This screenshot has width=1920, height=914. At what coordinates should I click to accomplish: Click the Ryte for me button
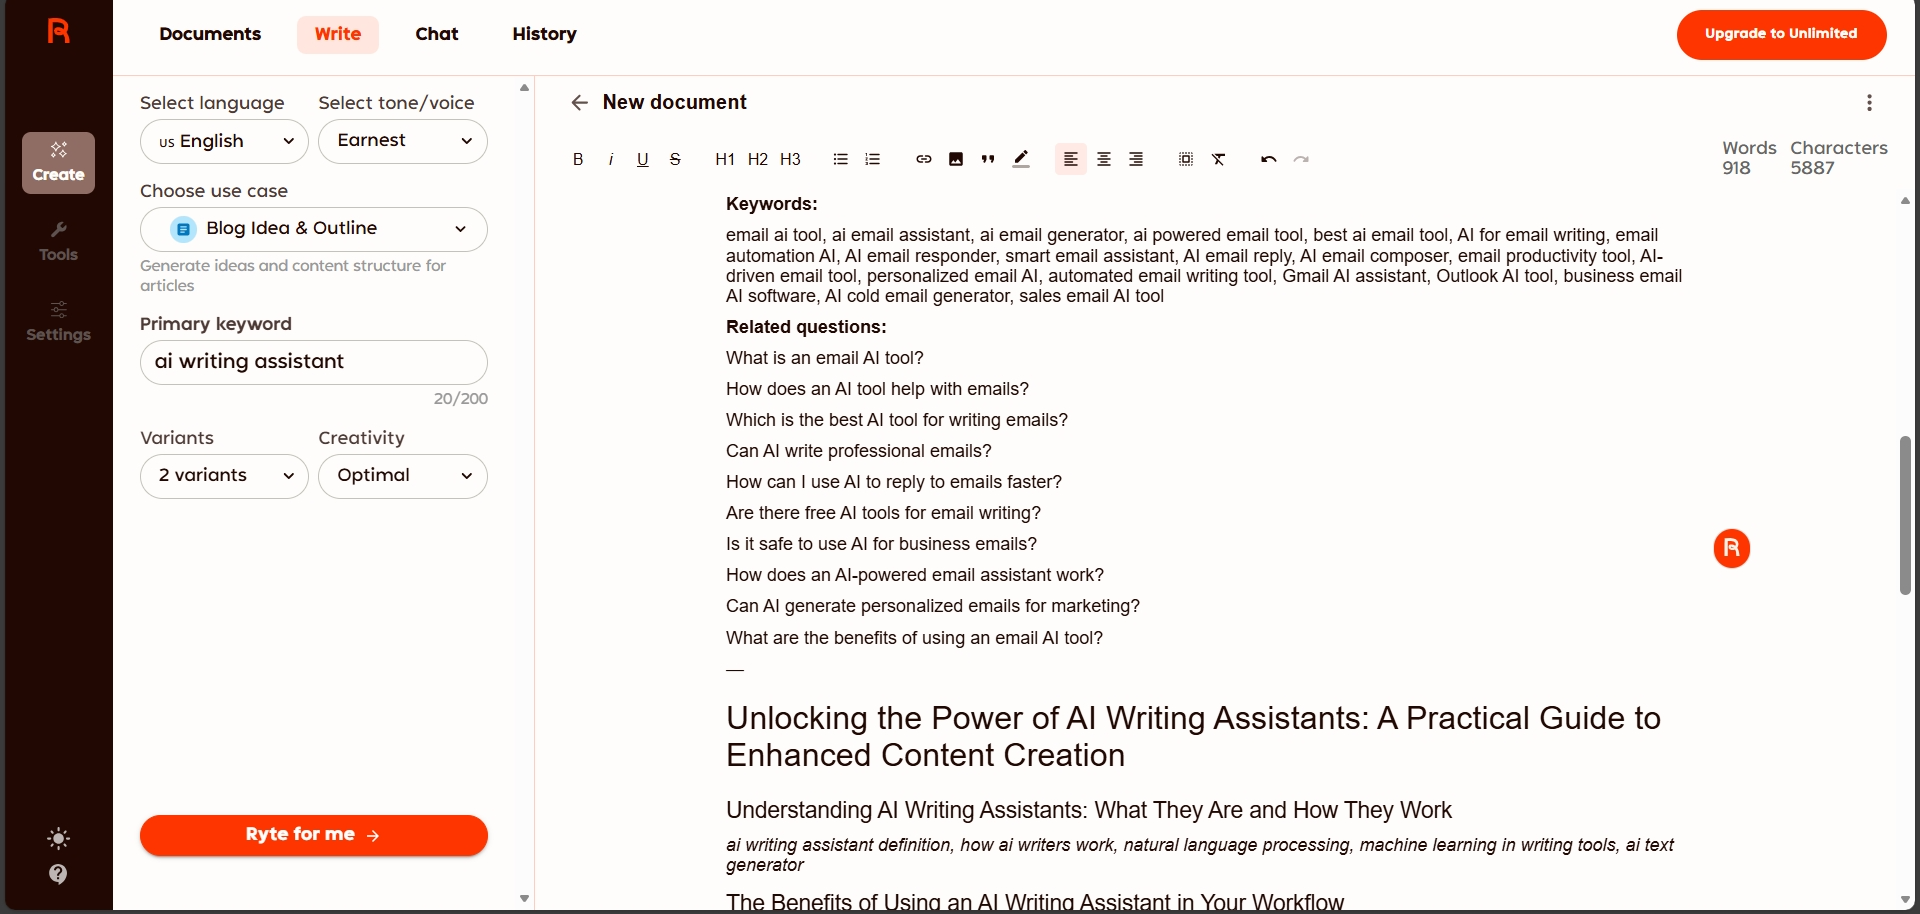click(x=314, y=835)
